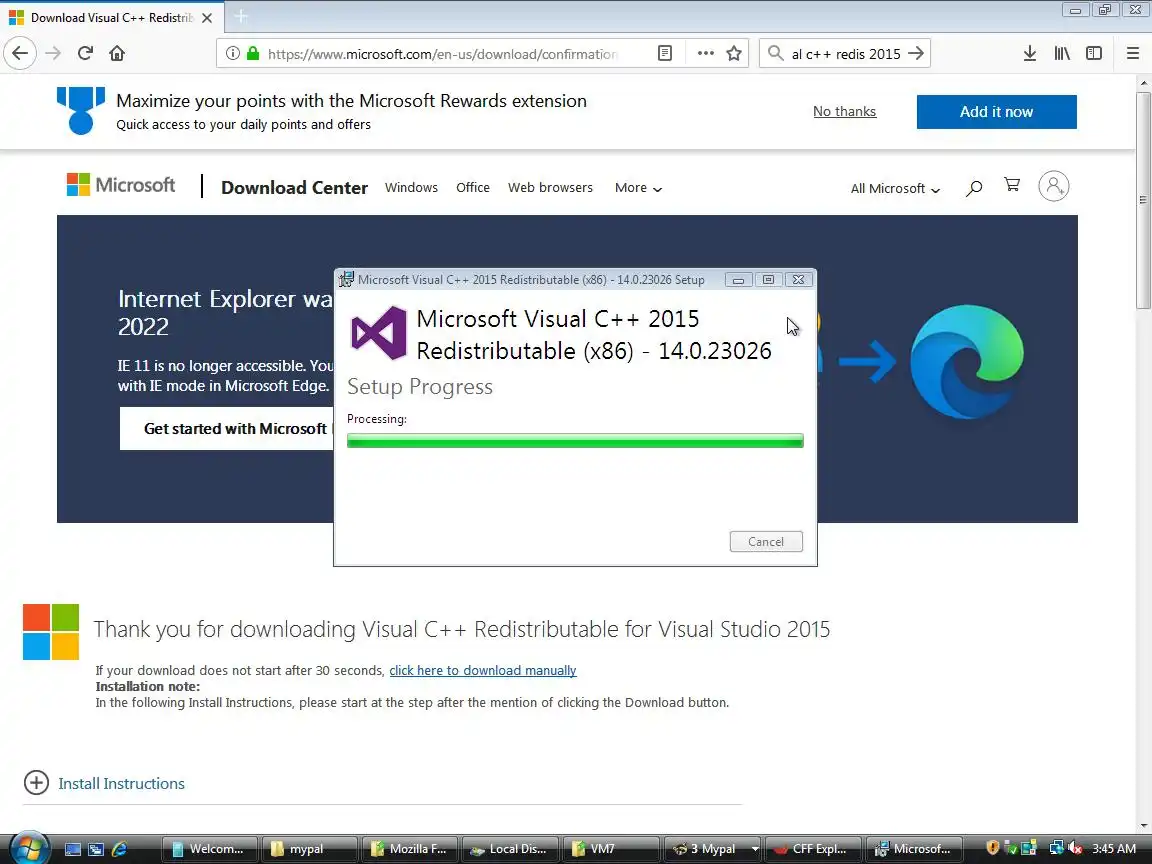Click Show Desktop in quick launch
This screenshot has height=864, width=1152.
73,849
